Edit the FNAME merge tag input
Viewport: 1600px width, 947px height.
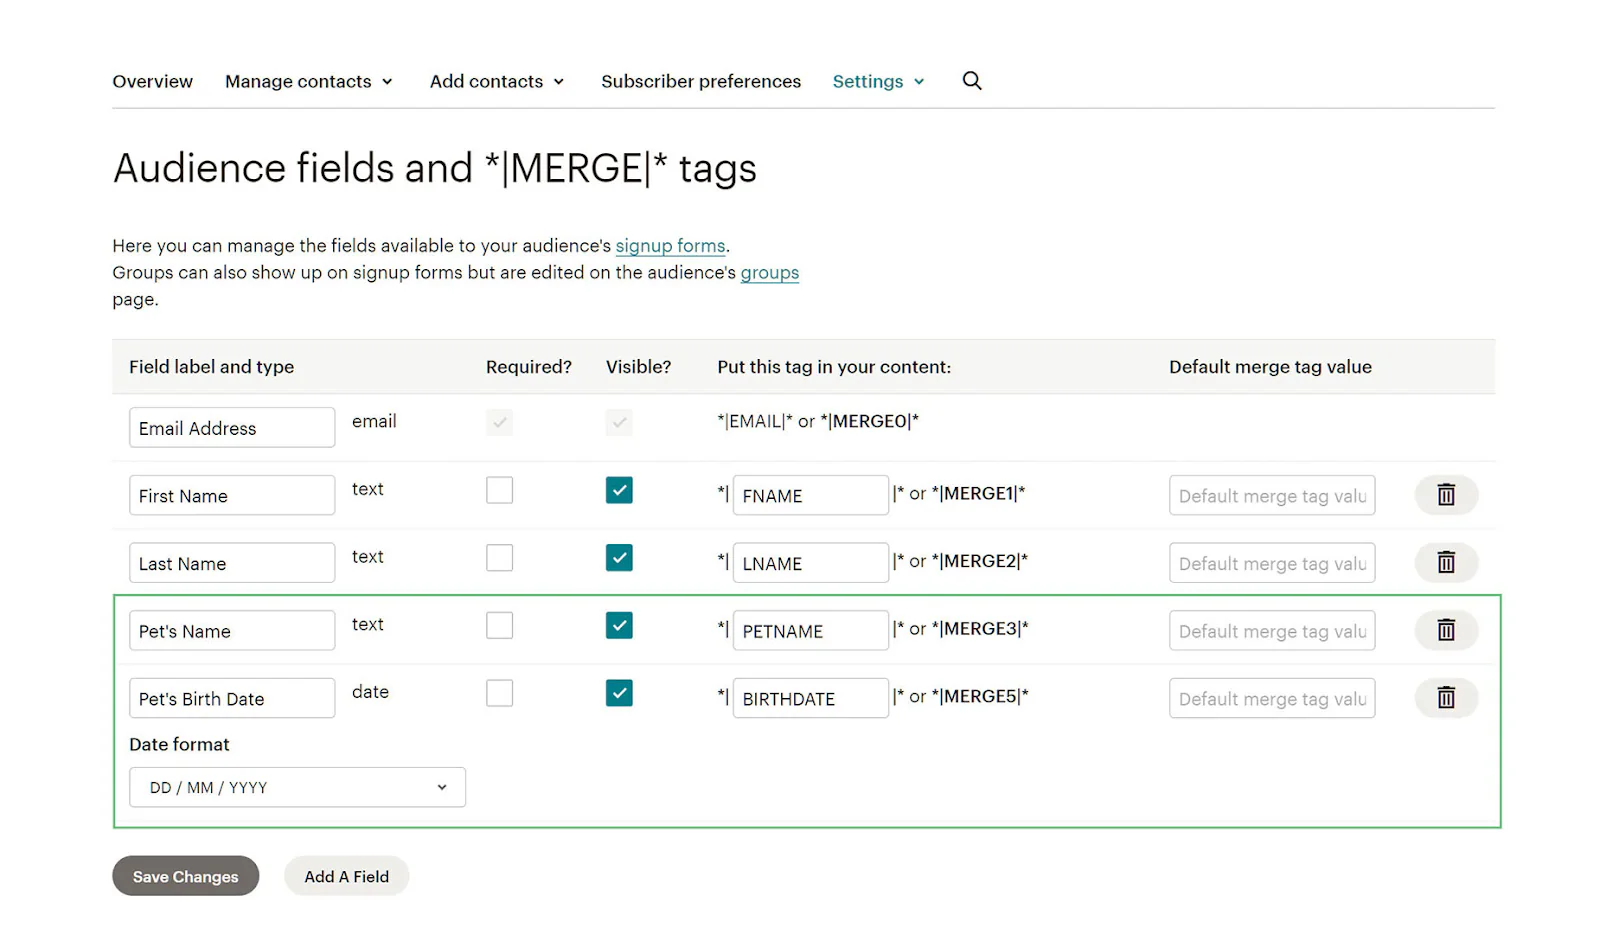pyautogui.click(x=811, y=495)
